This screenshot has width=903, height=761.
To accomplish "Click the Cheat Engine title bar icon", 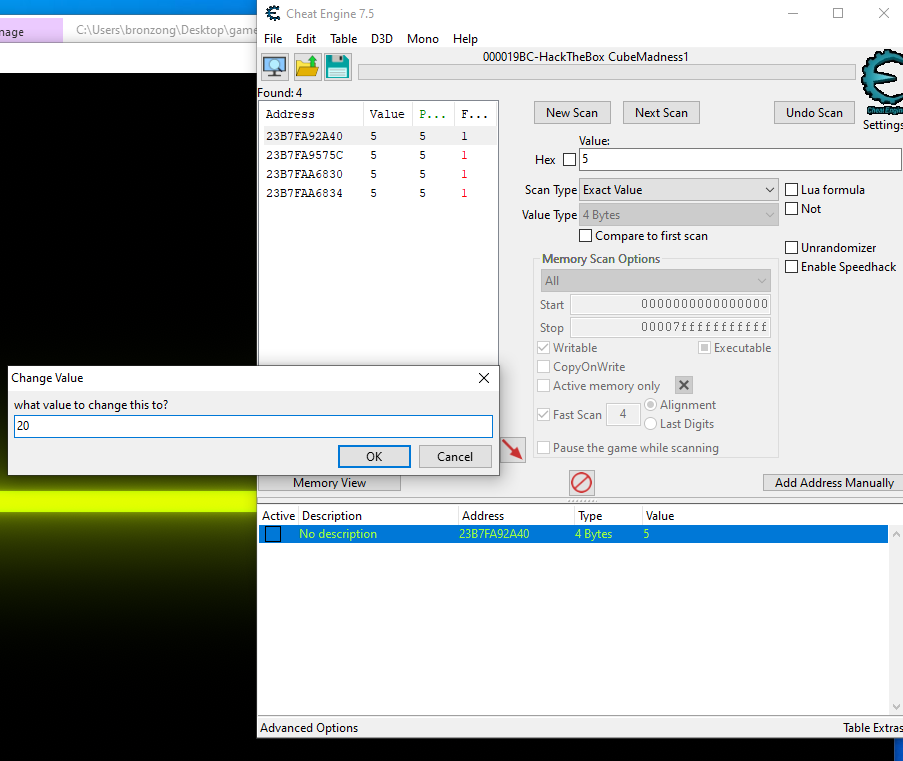I will pos(272,13).
